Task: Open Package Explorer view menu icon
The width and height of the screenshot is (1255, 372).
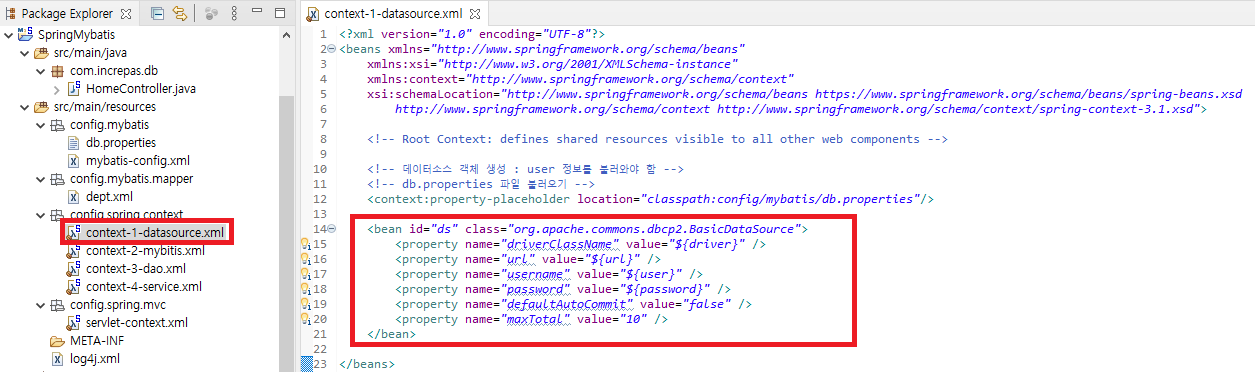Action: (x=235, y=14)
